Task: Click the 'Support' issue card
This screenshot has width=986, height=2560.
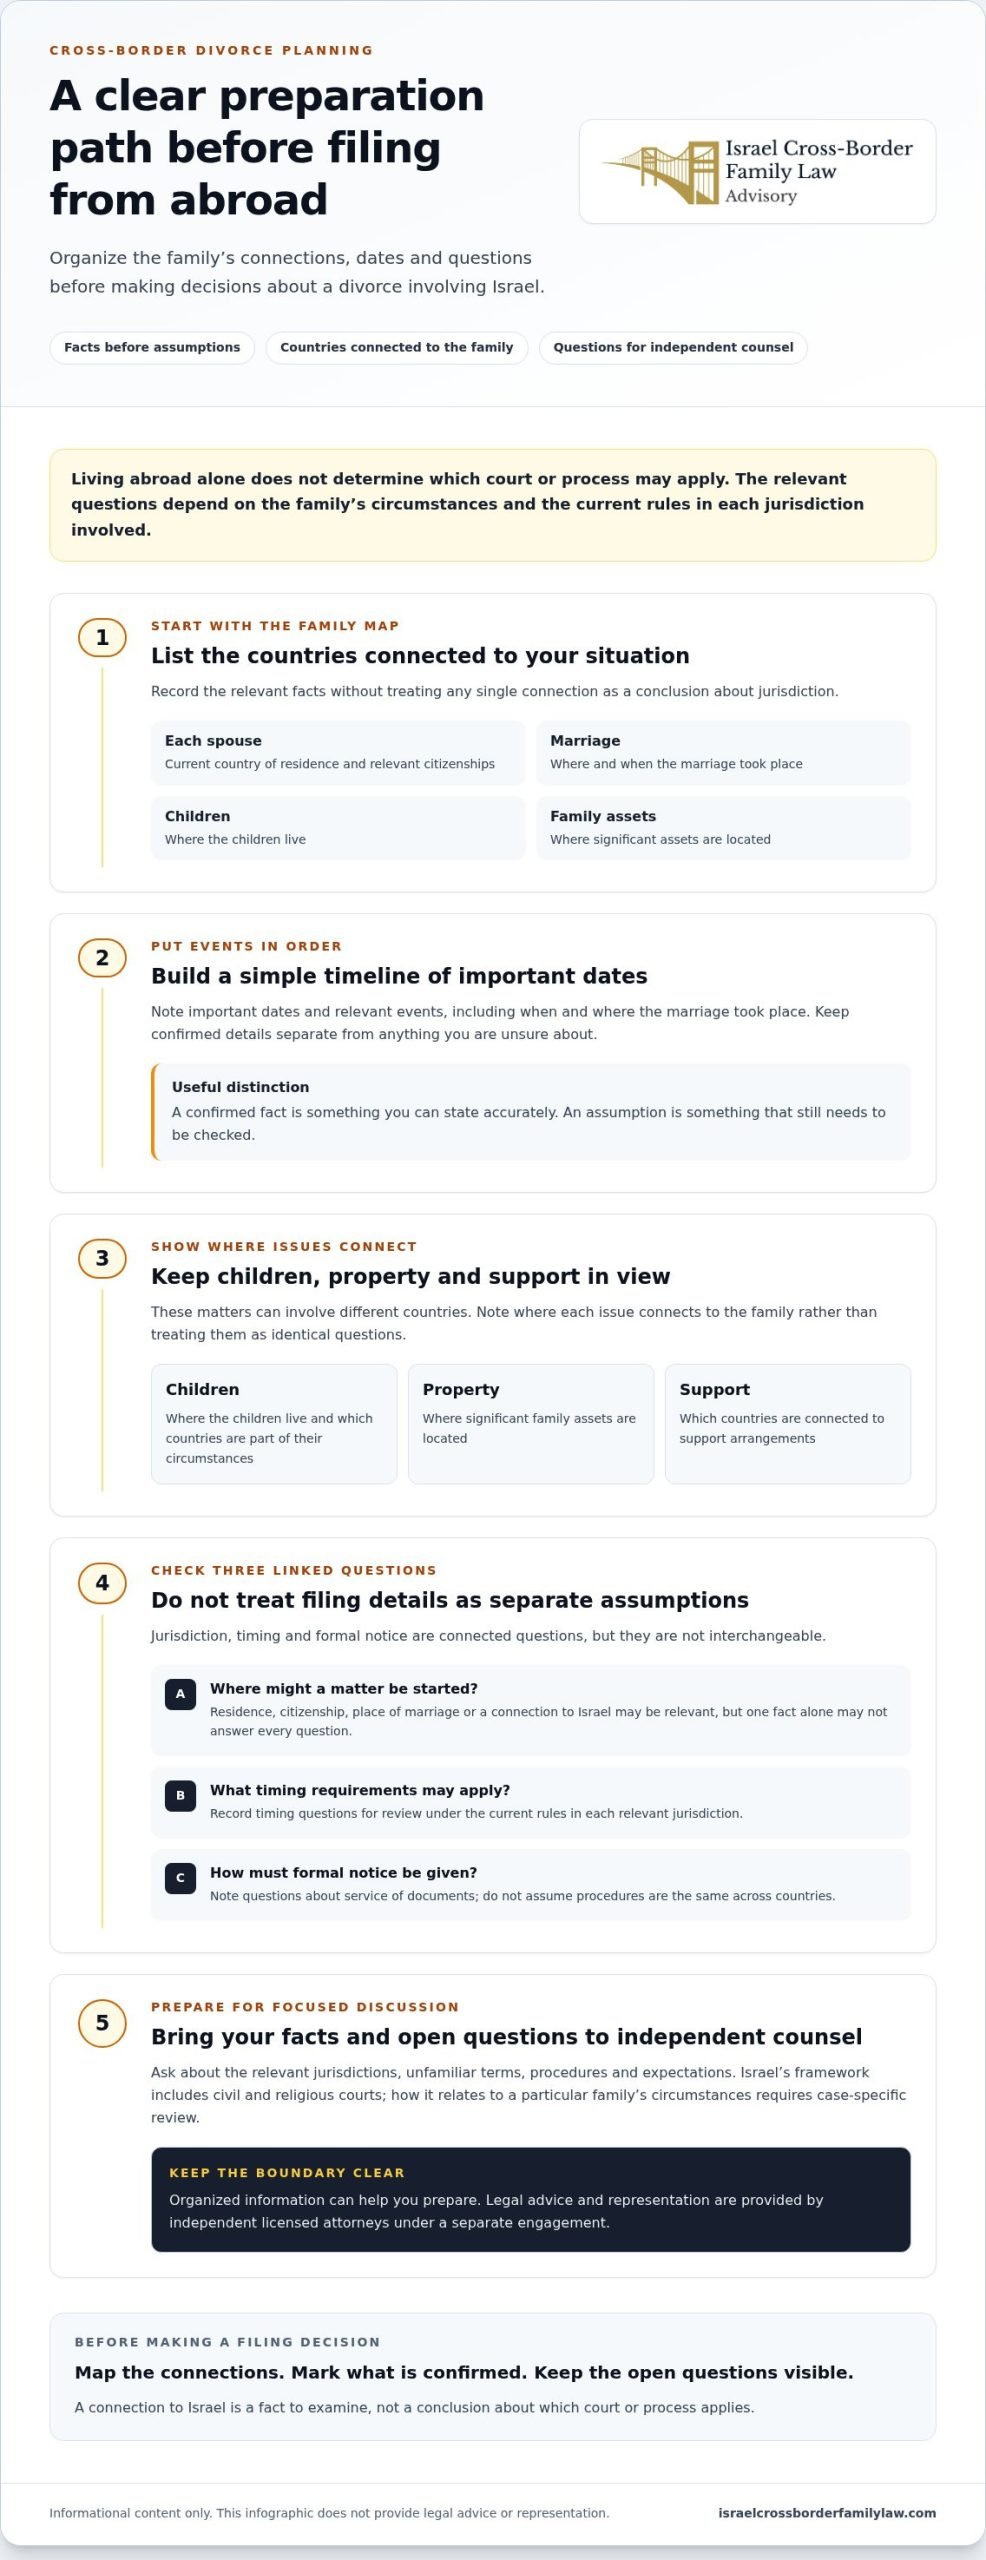Action: click(x=788, y=1423)
